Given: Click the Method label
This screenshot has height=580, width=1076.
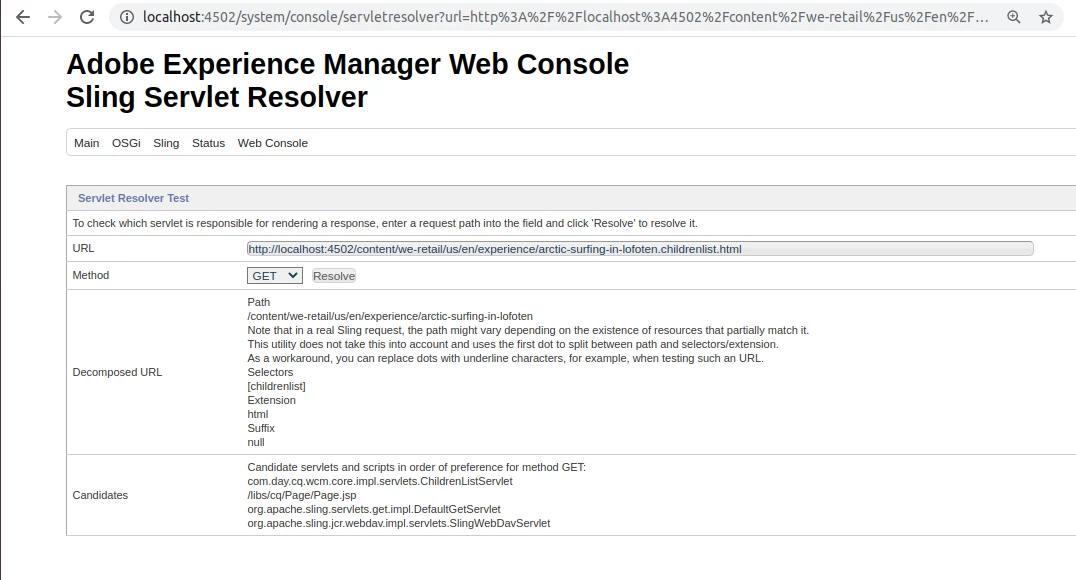Looking at the screenshot, I should (91, 275).
